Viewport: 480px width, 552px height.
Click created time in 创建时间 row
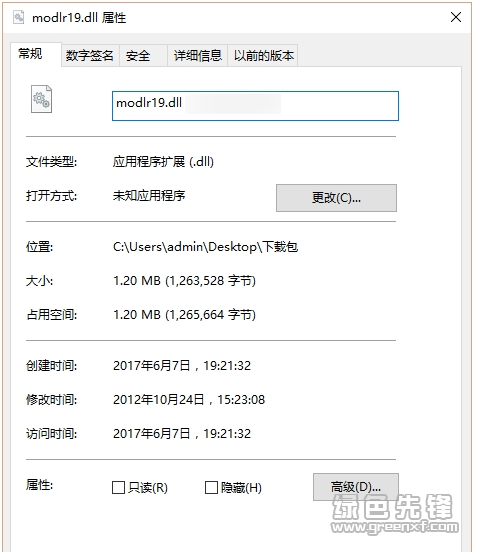point(182,365)
